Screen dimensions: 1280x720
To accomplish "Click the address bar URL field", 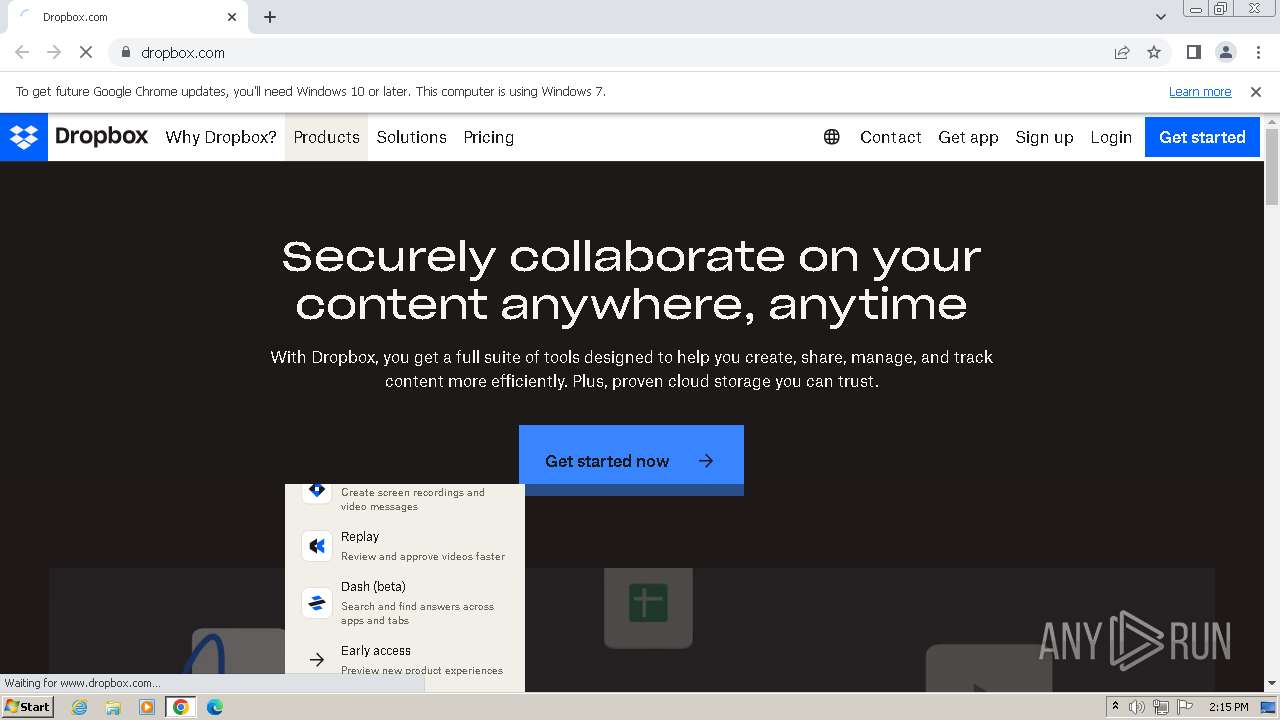I will [x=610, y=52].
